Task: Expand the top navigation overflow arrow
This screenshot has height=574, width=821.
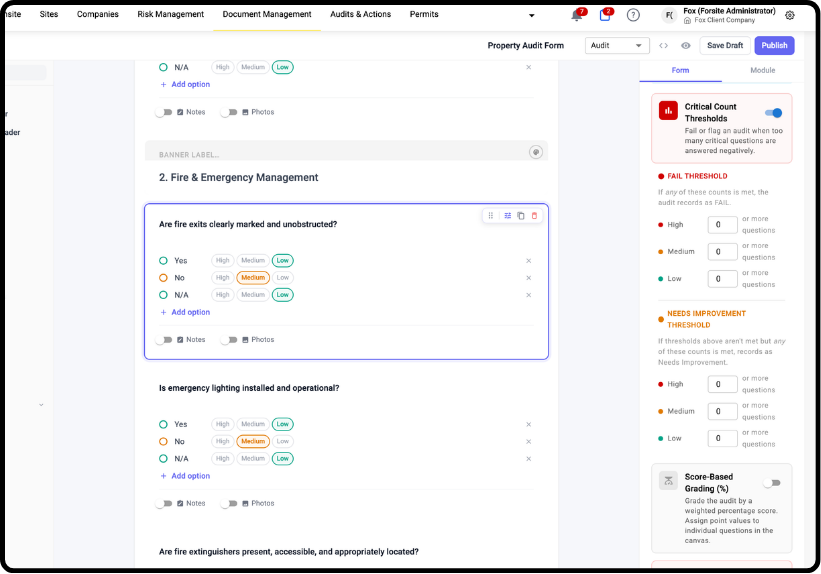Action: [531, 15]
